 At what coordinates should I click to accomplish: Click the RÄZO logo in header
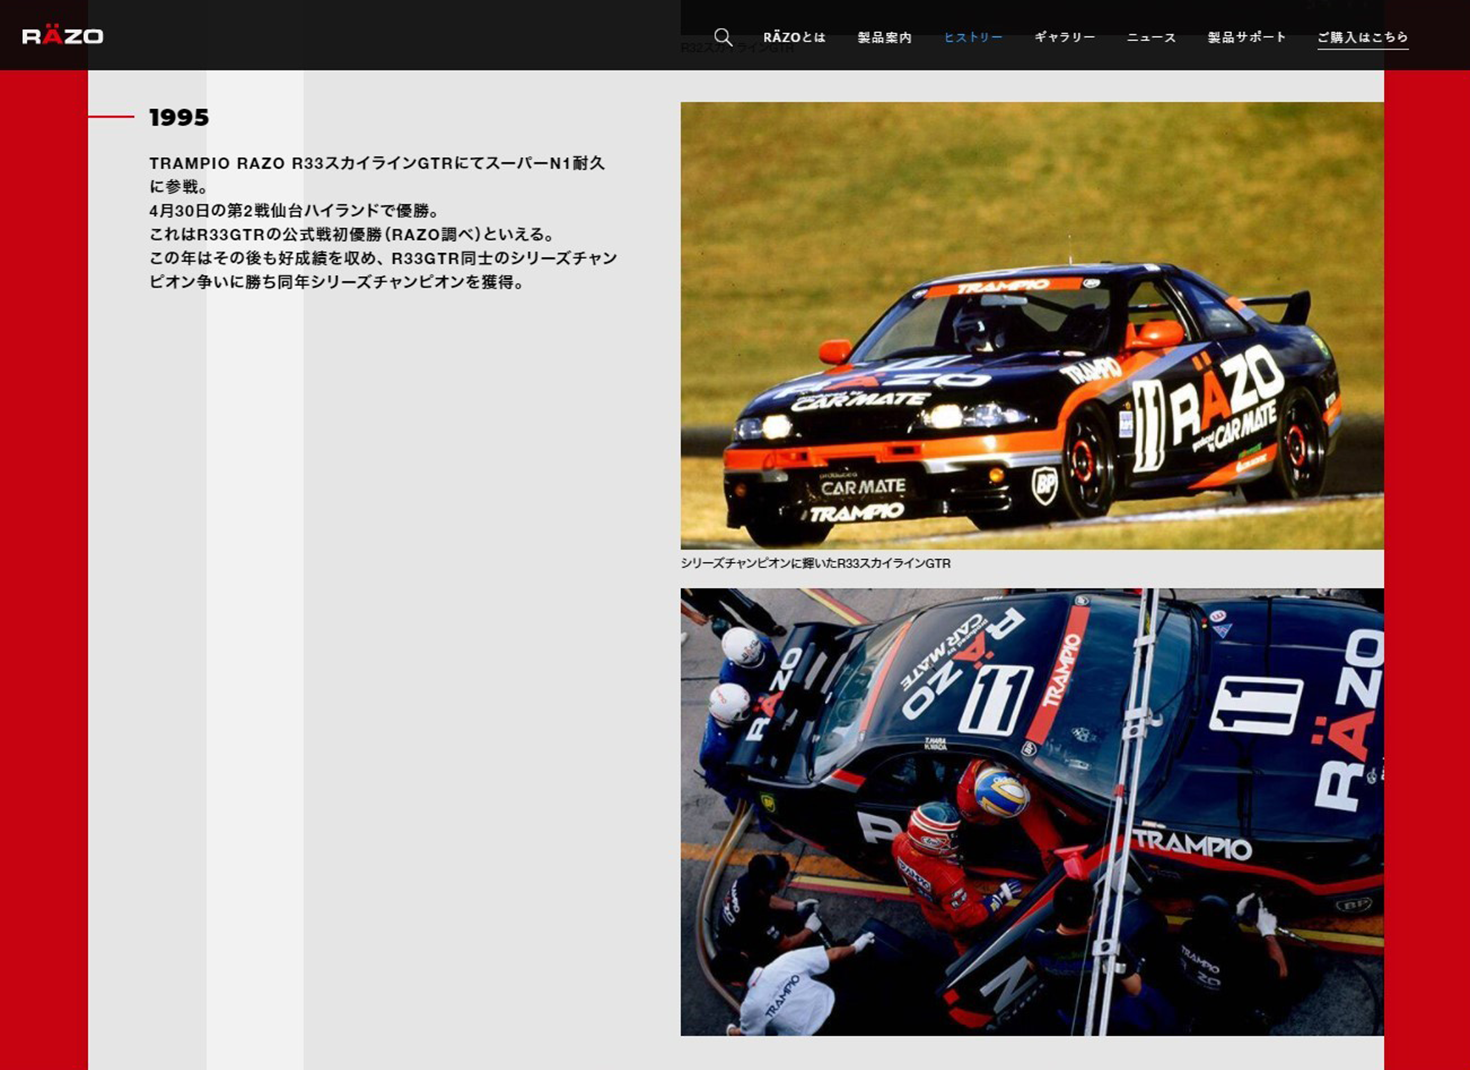click(63, 36)
